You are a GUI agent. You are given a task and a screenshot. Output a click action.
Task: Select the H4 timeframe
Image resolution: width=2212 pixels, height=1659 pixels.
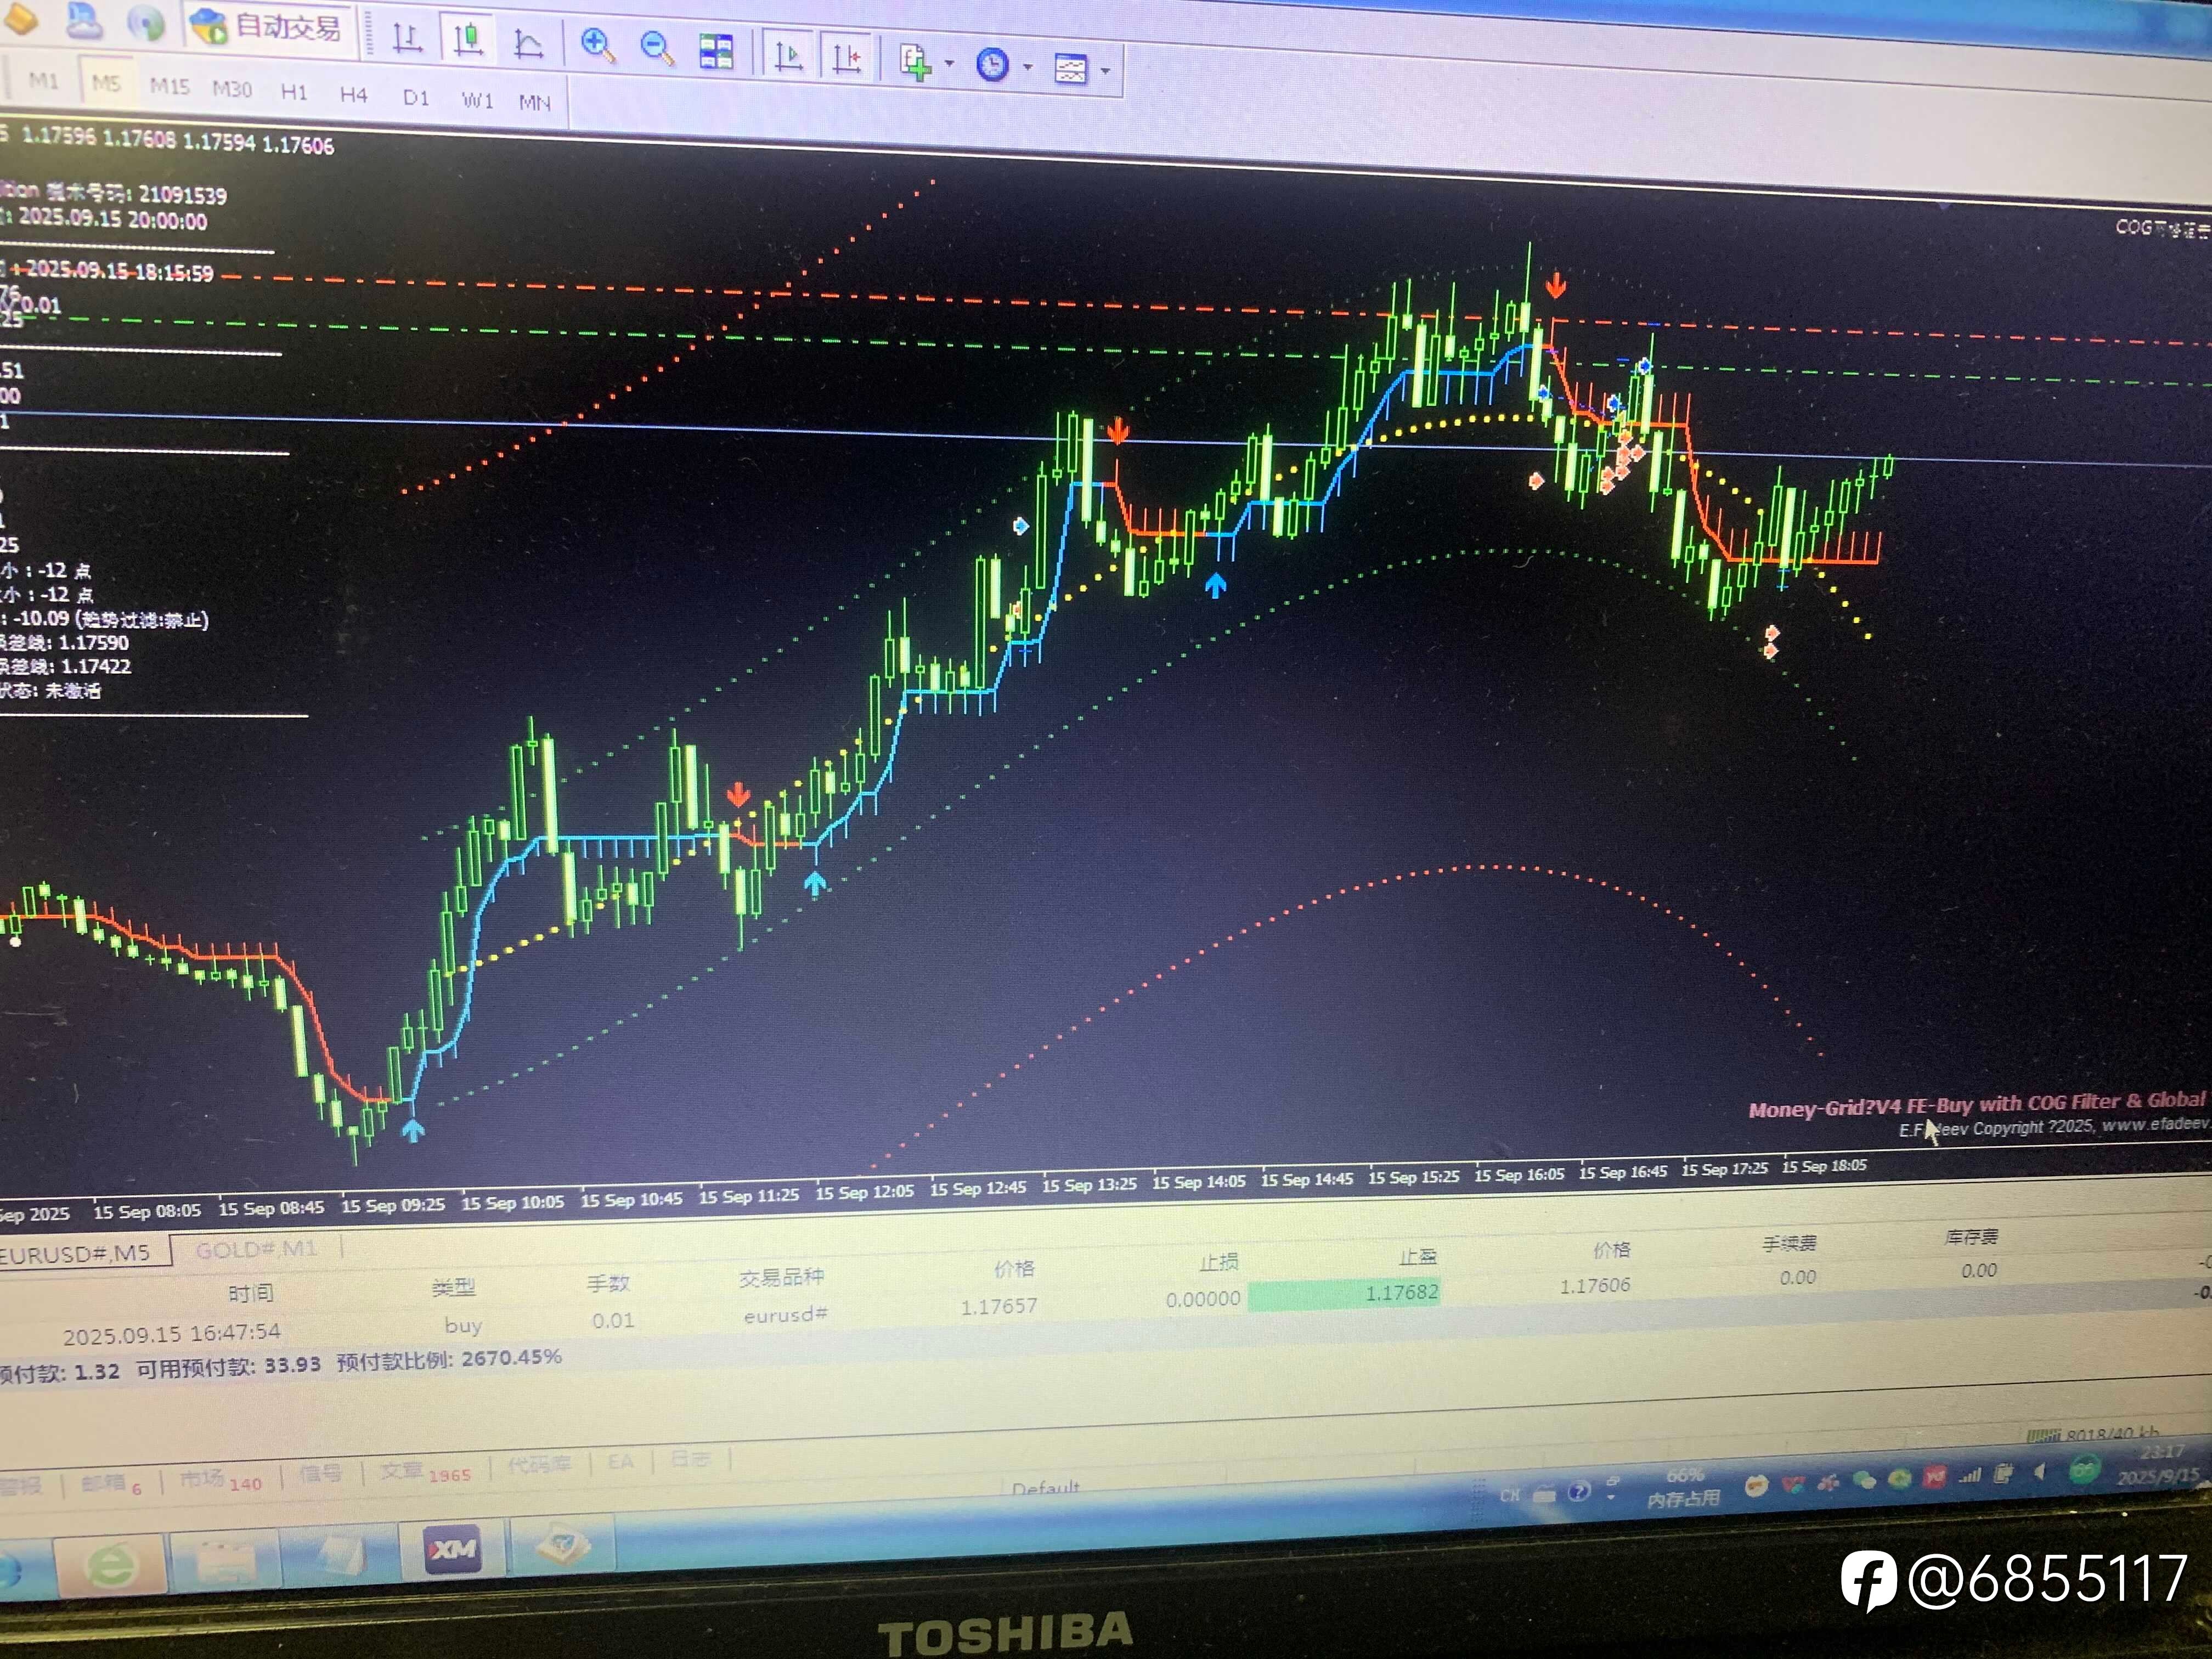(354, 95)
